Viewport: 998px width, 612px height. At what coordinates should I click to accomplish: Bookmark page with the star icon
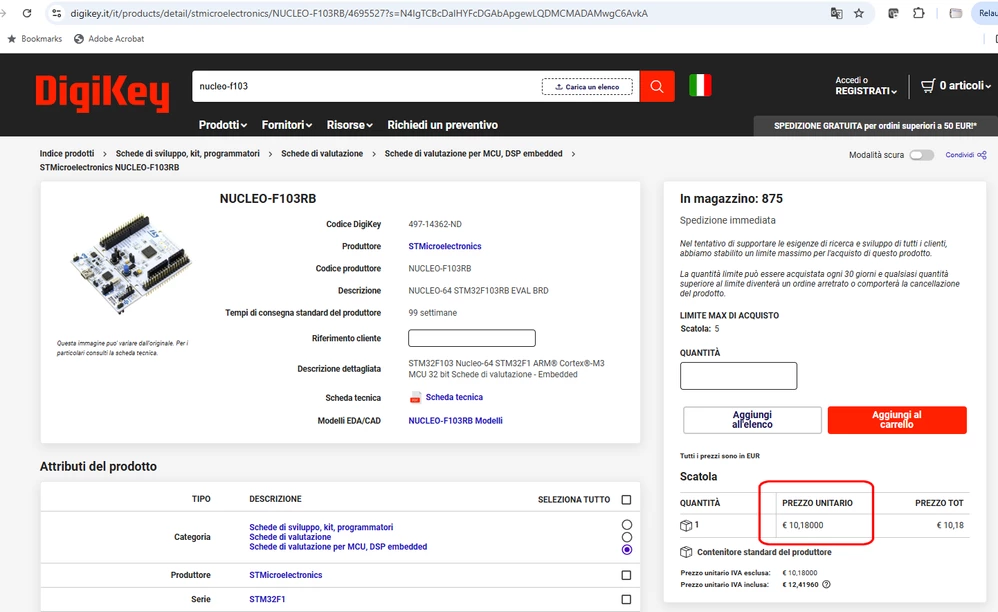pyautogui.click(x=859, y=13)
